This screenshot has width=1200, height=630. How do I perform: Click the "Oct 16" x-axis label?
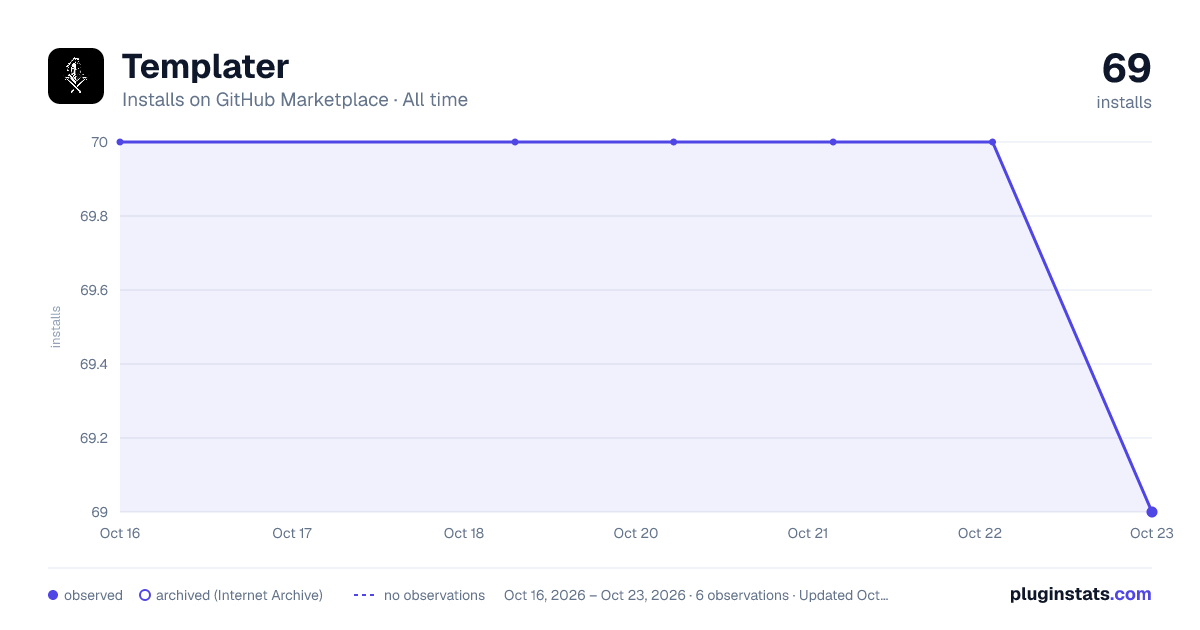(120, 533)
